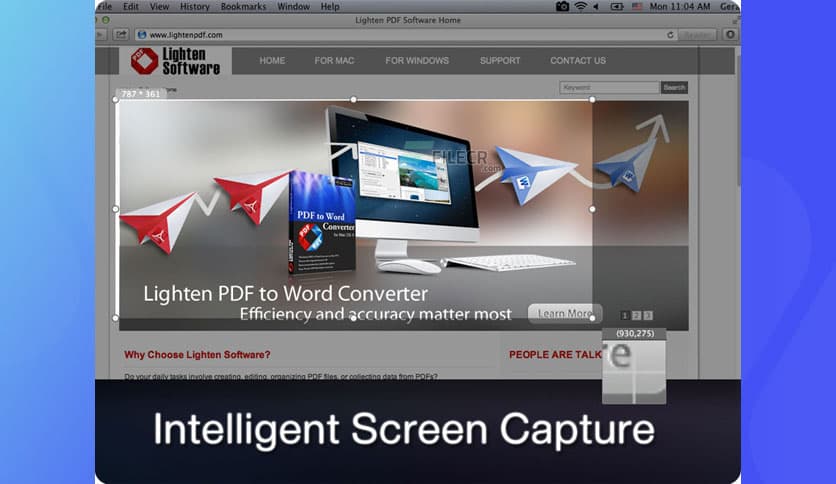This screenshot has height=484, width=836.
Task: Click the downloads button beside Reader
Action: pyautogui.click(x=730, y=35)
